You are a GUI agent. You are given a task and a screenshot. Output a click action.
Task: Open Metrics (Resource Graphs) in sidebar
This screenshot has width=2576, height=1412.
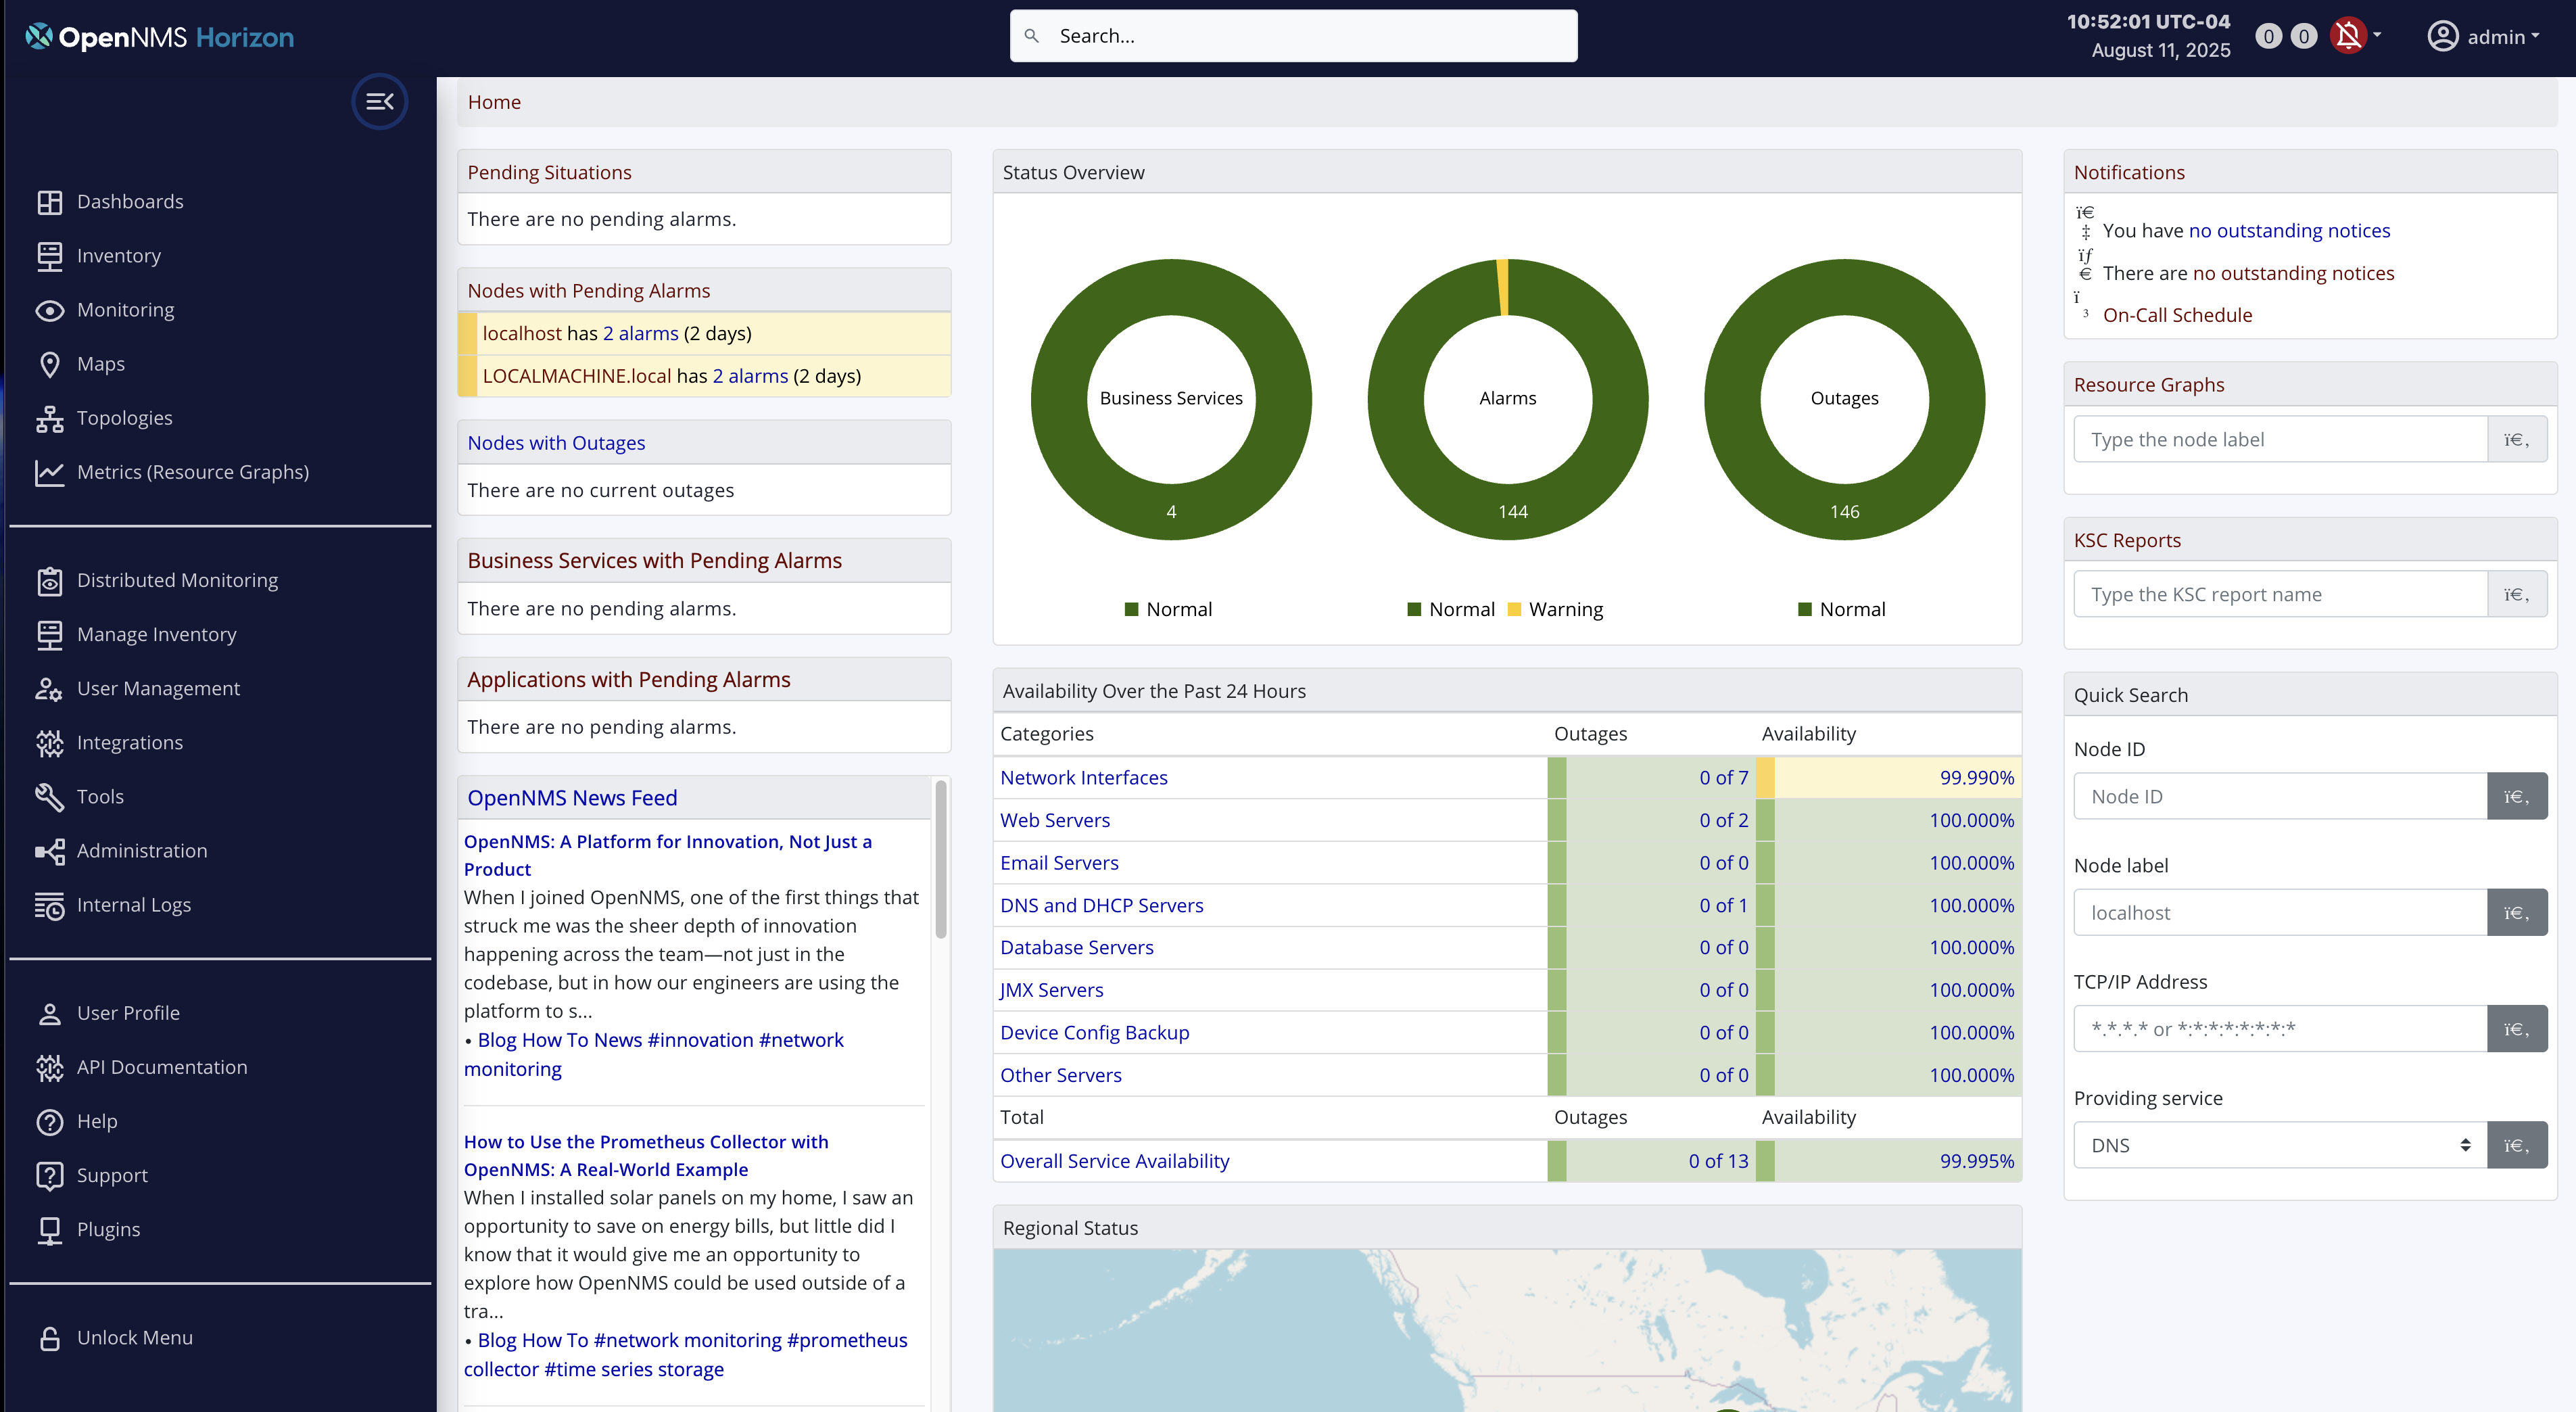[193, 472]
